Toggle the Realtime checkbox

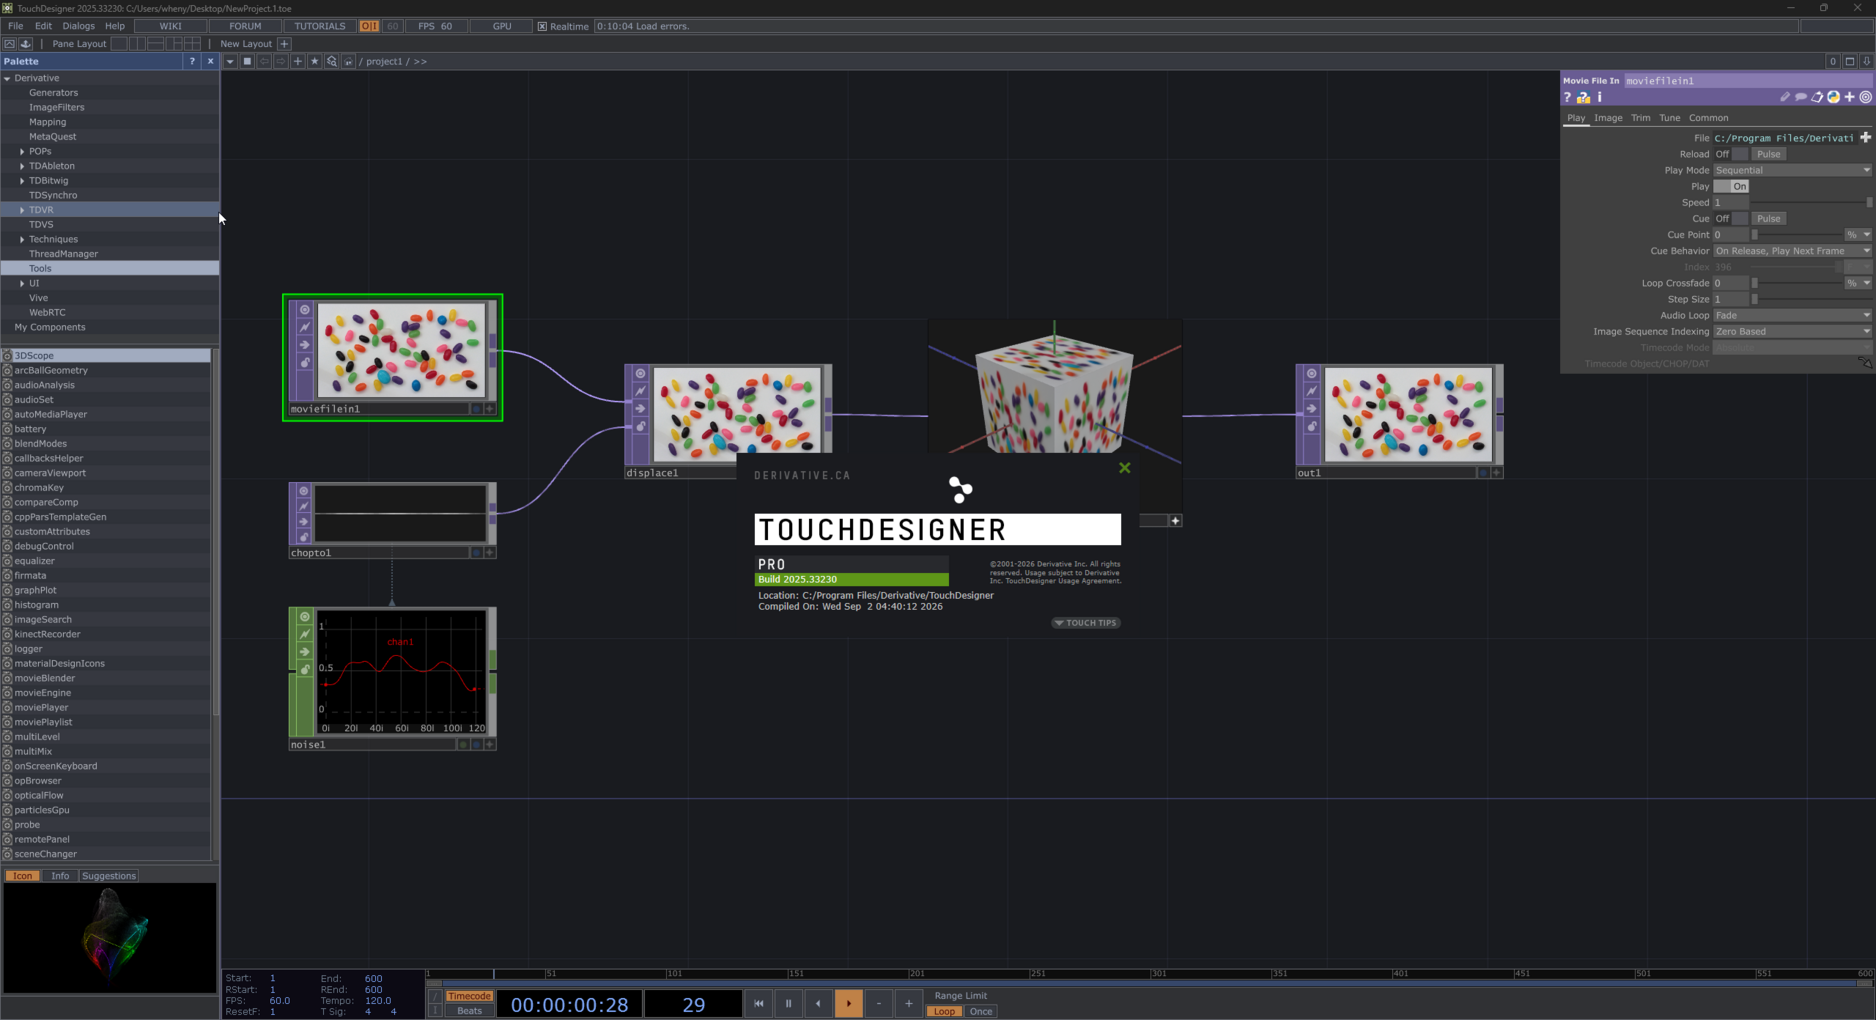coord(542,26)
